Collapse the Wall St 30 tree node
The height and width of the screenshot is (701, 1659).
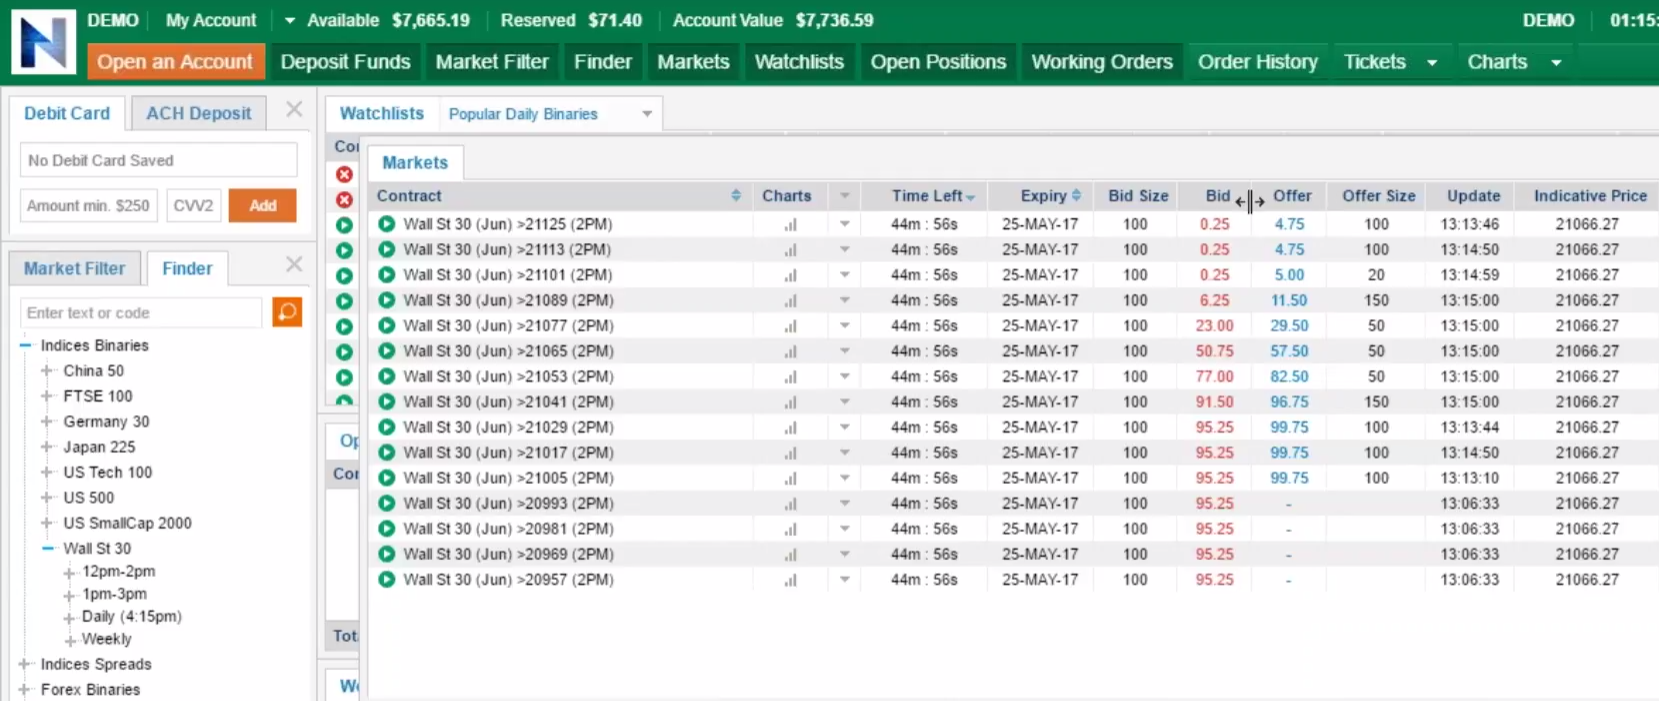[x=47, y=548]
